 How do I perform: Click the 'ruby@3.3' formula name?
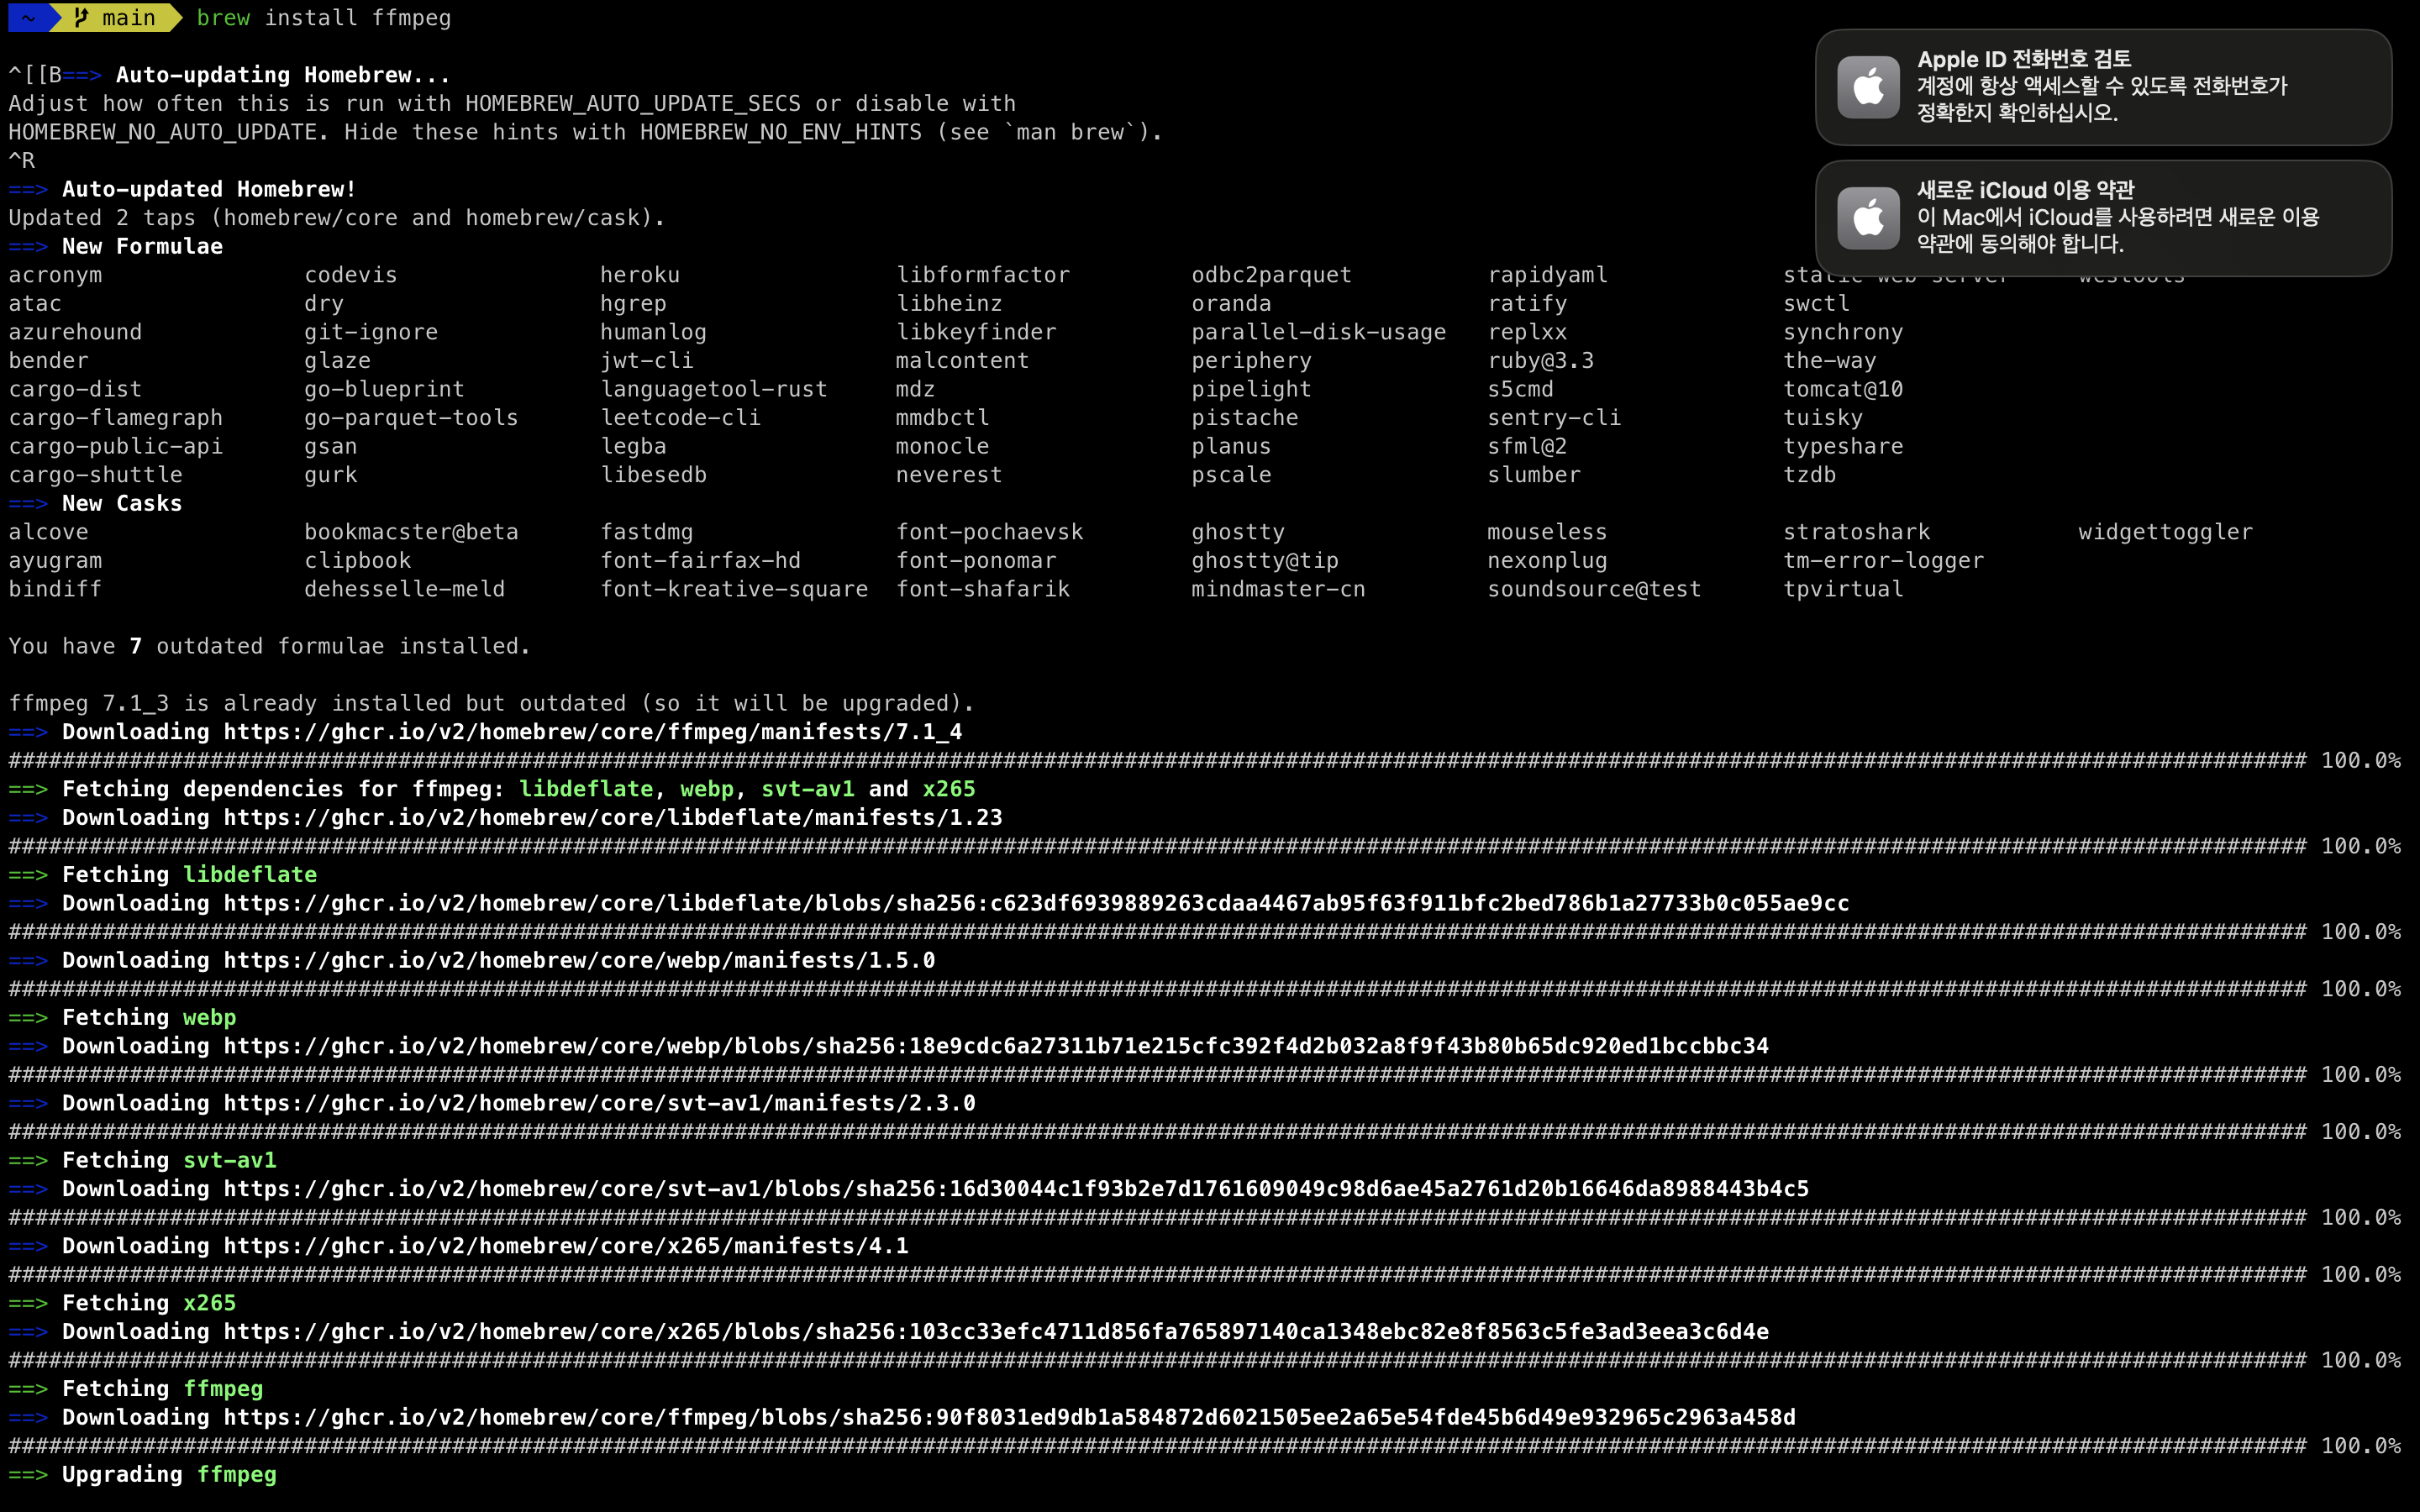(1541, 361)
